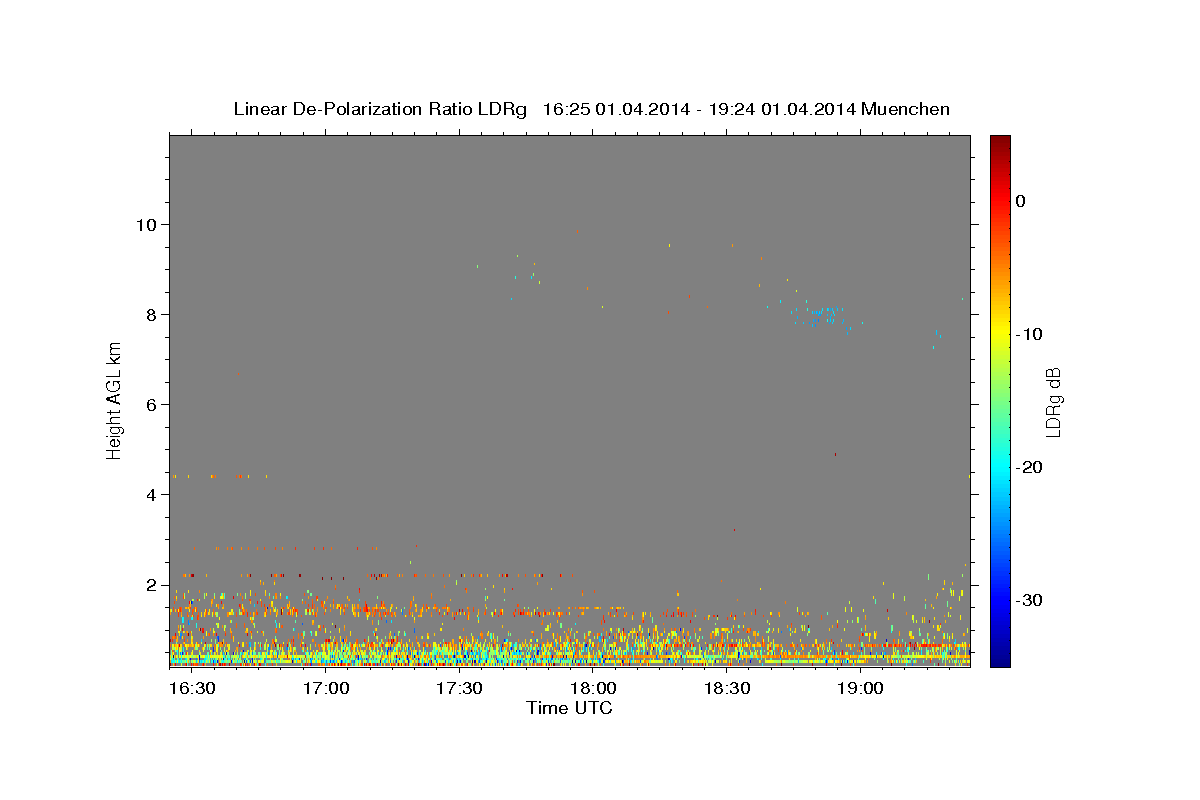Click the colorbar value -30
This screenshot has width=1200, height=800.
pyautogui.click(x=1030, y=600)
